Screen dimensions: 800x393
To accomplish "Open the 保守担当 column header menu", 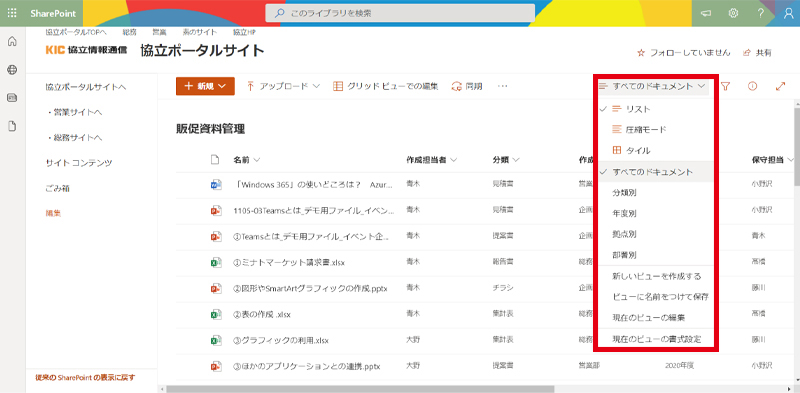I will click(772, 160).
